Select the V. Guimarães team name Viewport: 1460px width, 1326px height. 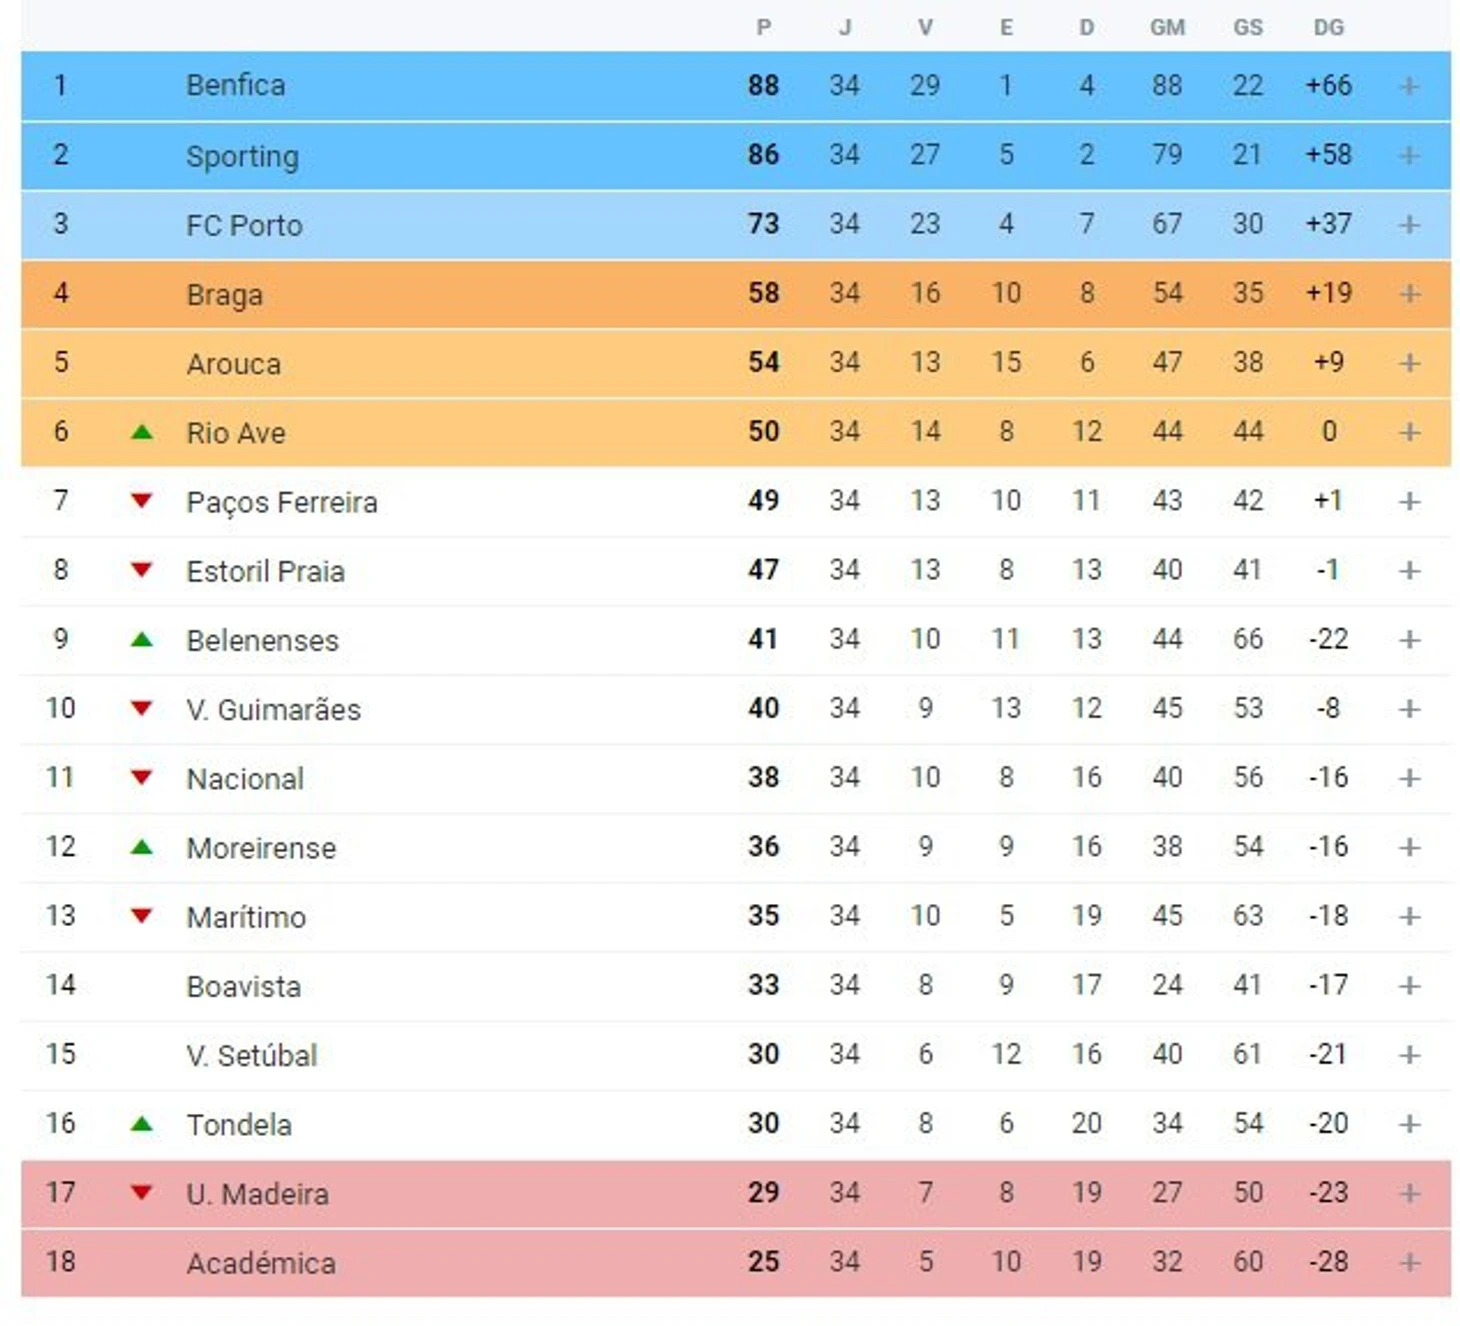click(273, 710)
